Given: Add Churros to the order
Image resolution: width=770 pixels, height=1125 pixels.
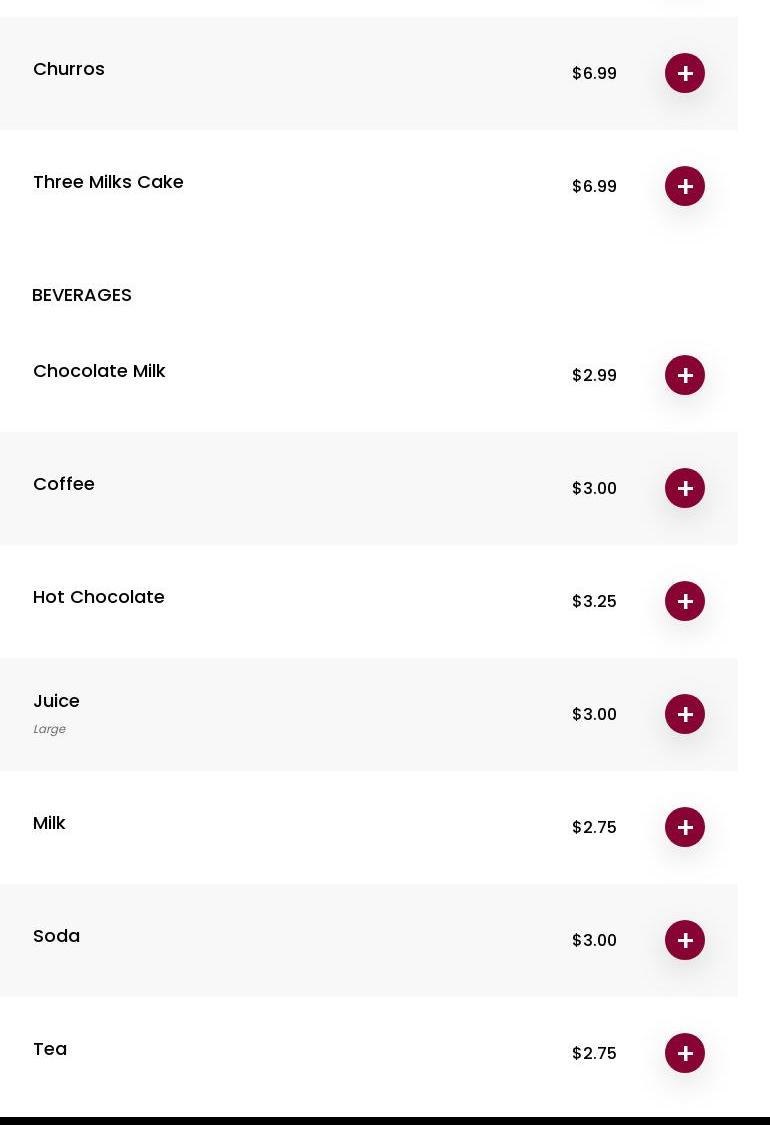Looking at the screenshot, I should 685,73.
